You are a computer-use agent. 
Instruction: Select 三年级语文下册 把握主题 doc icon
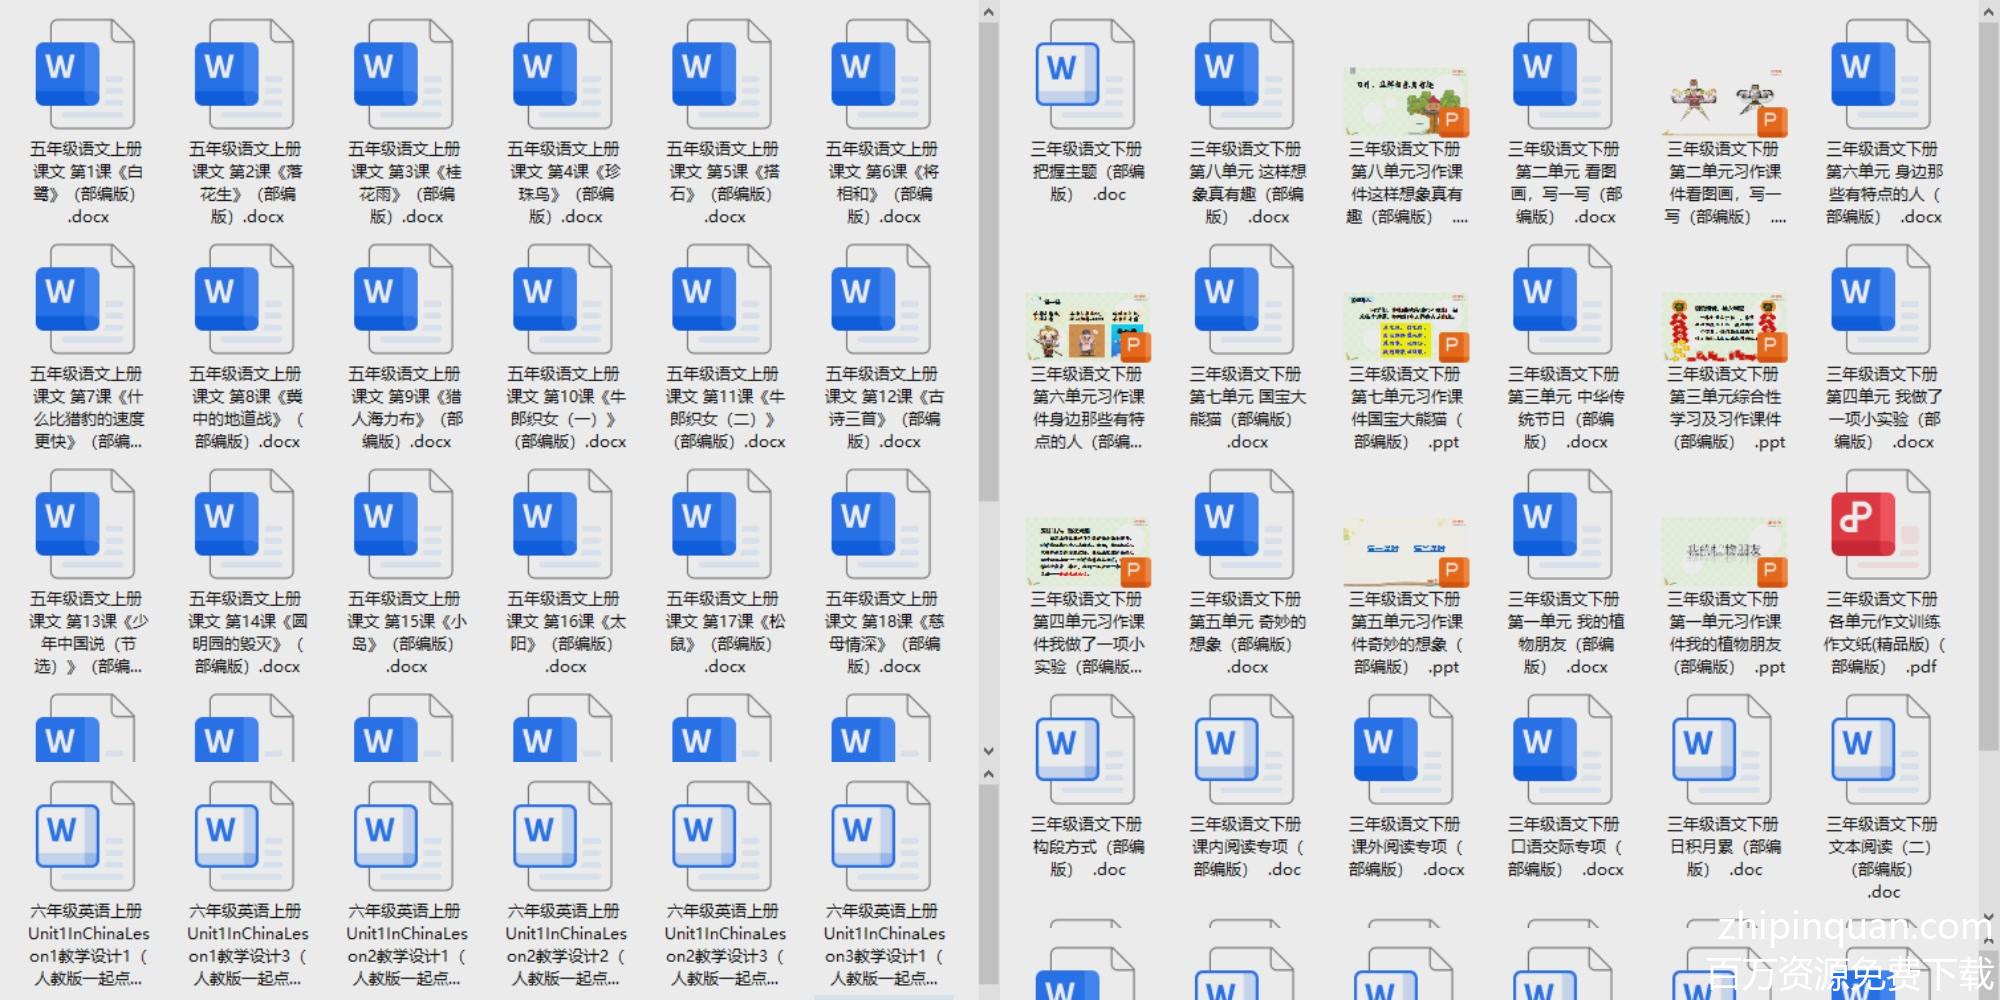coord(1086,68)
